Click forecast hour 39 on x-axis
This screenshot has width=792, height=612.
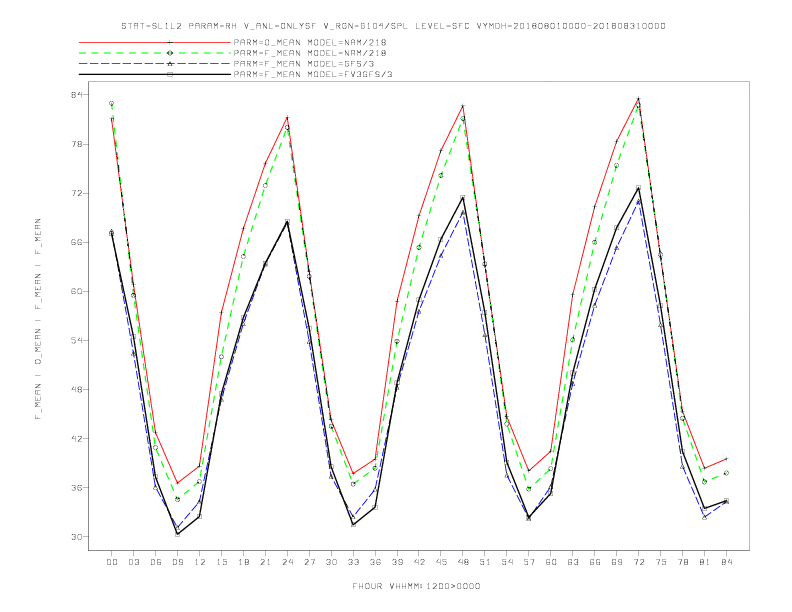[x=397, y=562]
